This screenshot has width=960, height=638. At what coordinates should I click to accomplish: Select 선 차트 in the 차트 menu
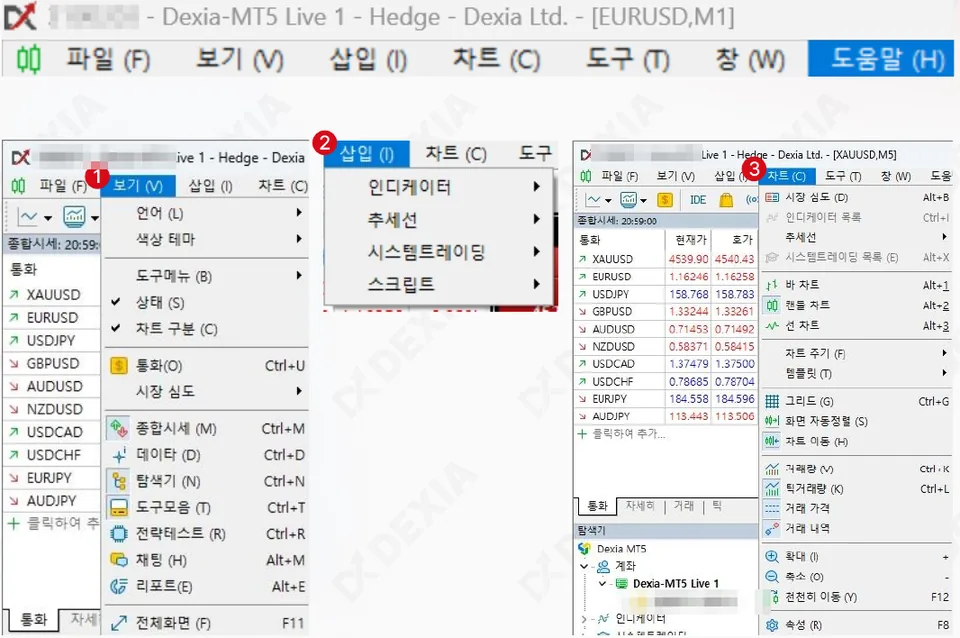pyautogui.click(x=857, y=325)
